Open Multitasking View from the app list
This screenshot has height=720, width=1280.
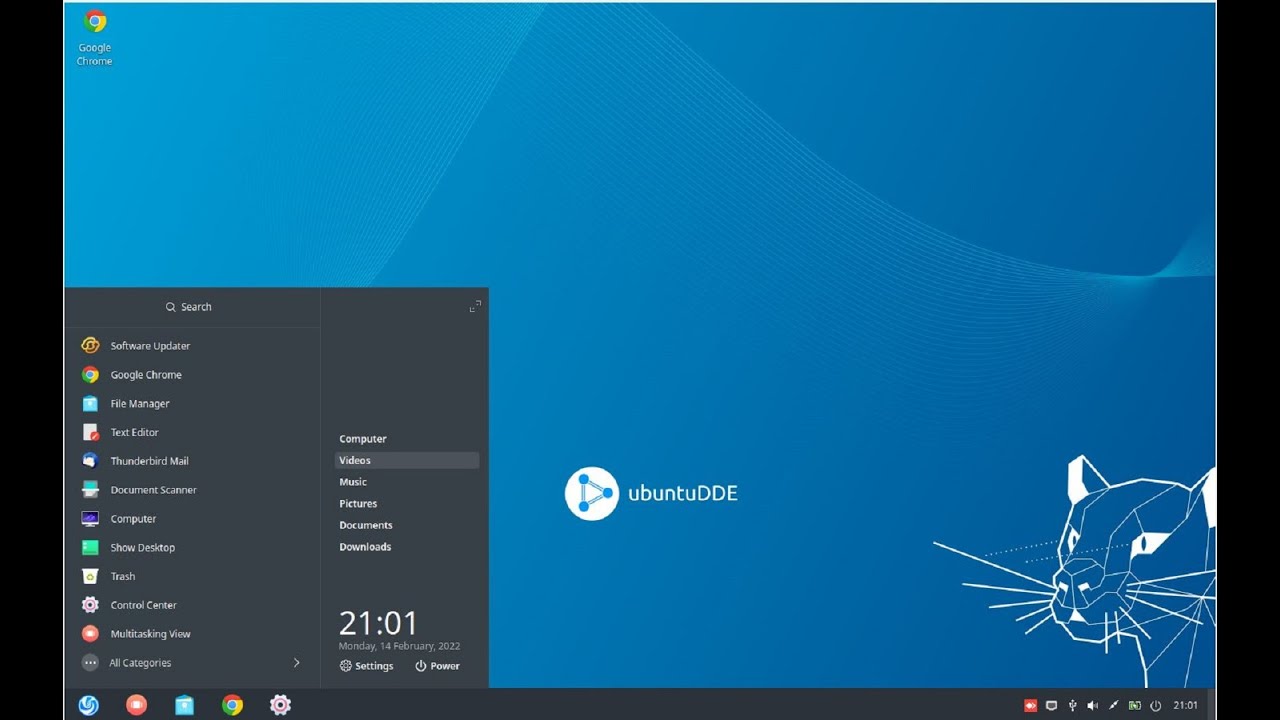[192, 634]
